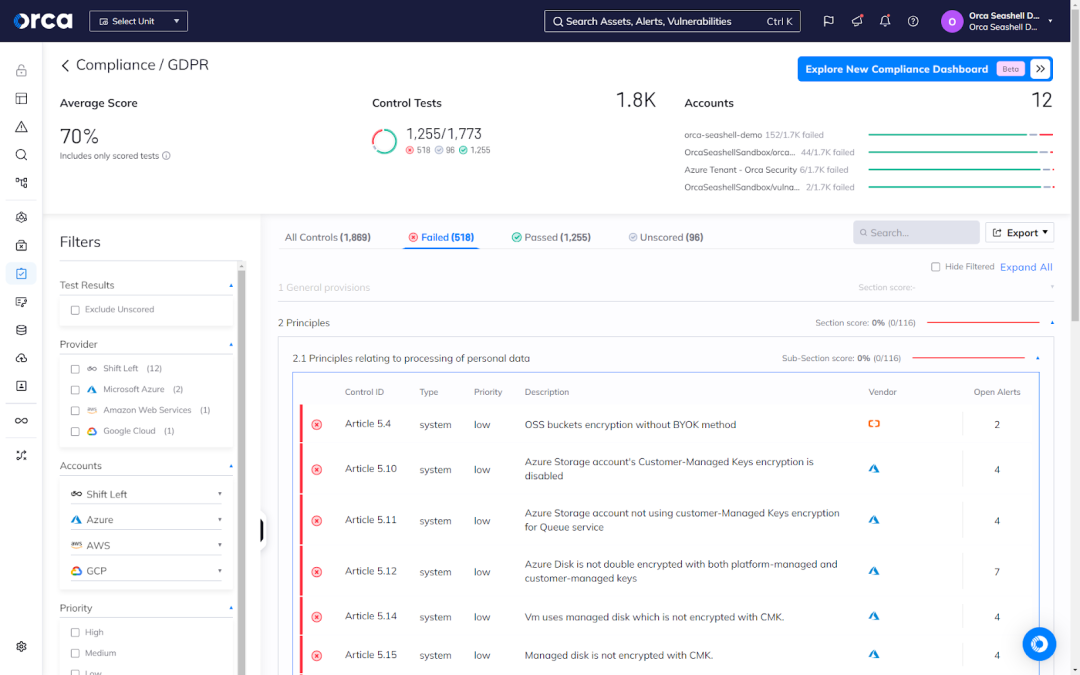The width and height of the screenshot is (1080, 675).
Task: Click the double-arrow button beside Beta
Action: 1040,69
